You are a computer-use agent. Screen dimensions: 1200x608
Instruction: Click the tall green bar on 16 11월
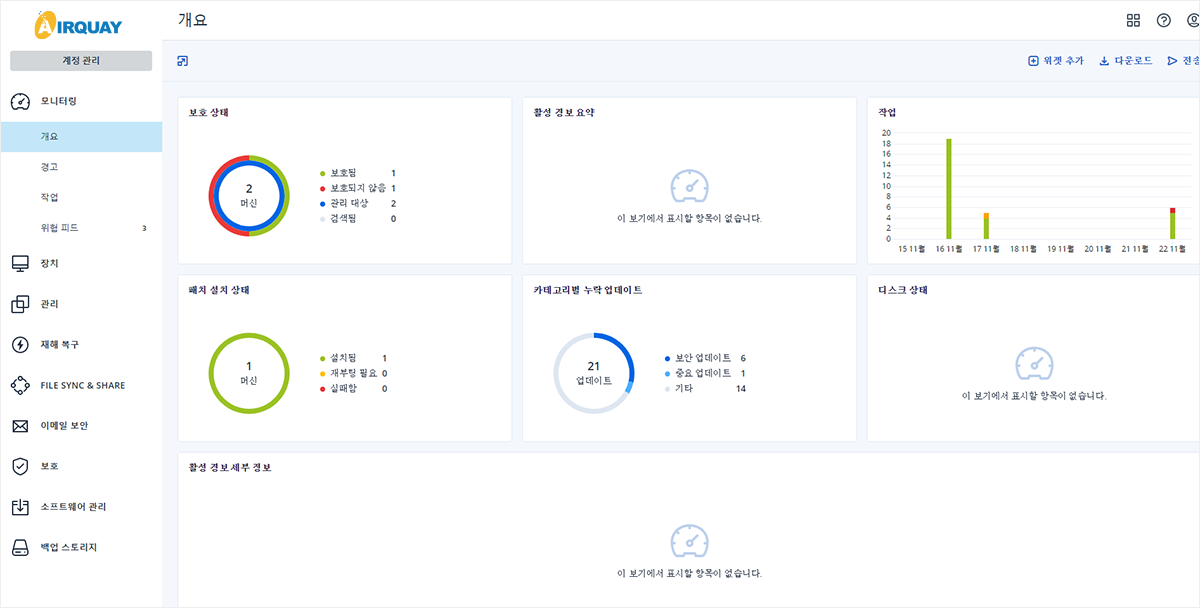tap(949, 190)
